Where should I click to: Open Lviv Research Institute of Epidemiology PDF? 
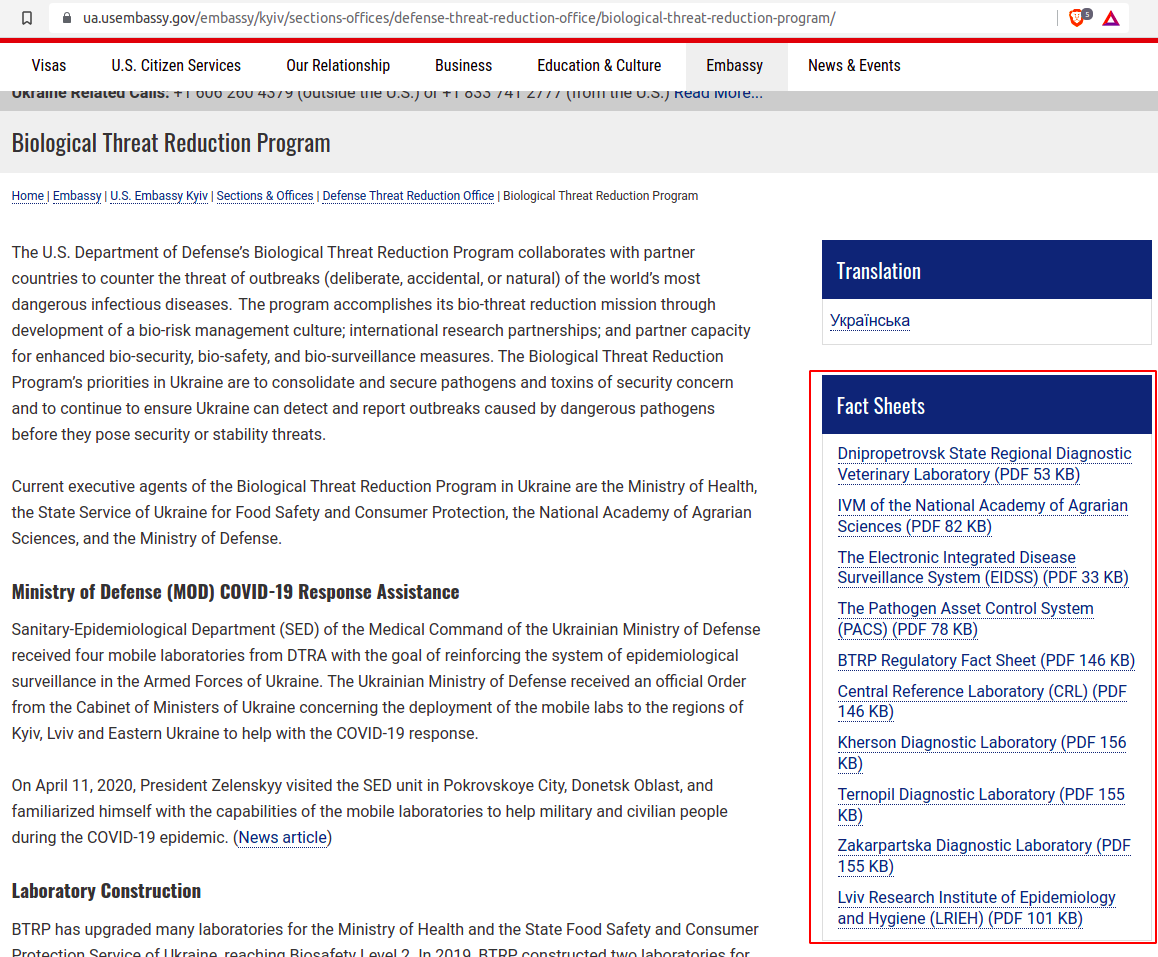pyautogui.click(x=976, y=908)
